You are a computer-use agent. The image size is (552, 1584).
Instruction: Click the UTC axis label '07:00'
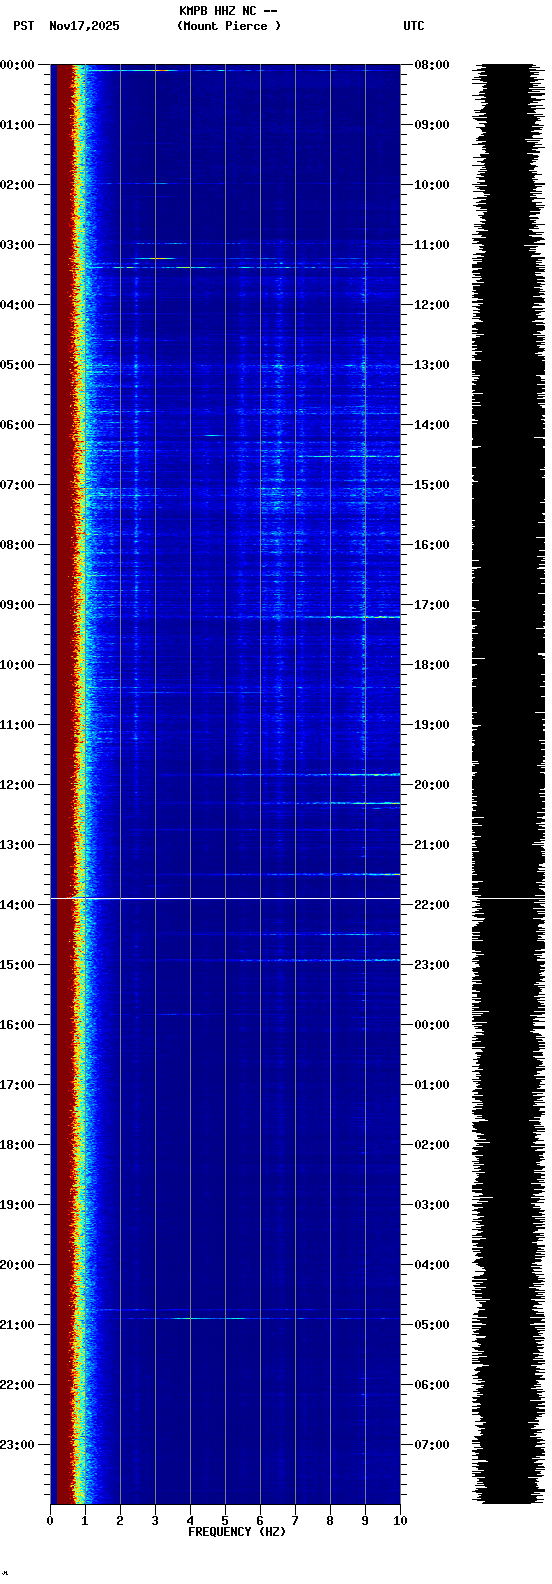tap(432, 1445)
